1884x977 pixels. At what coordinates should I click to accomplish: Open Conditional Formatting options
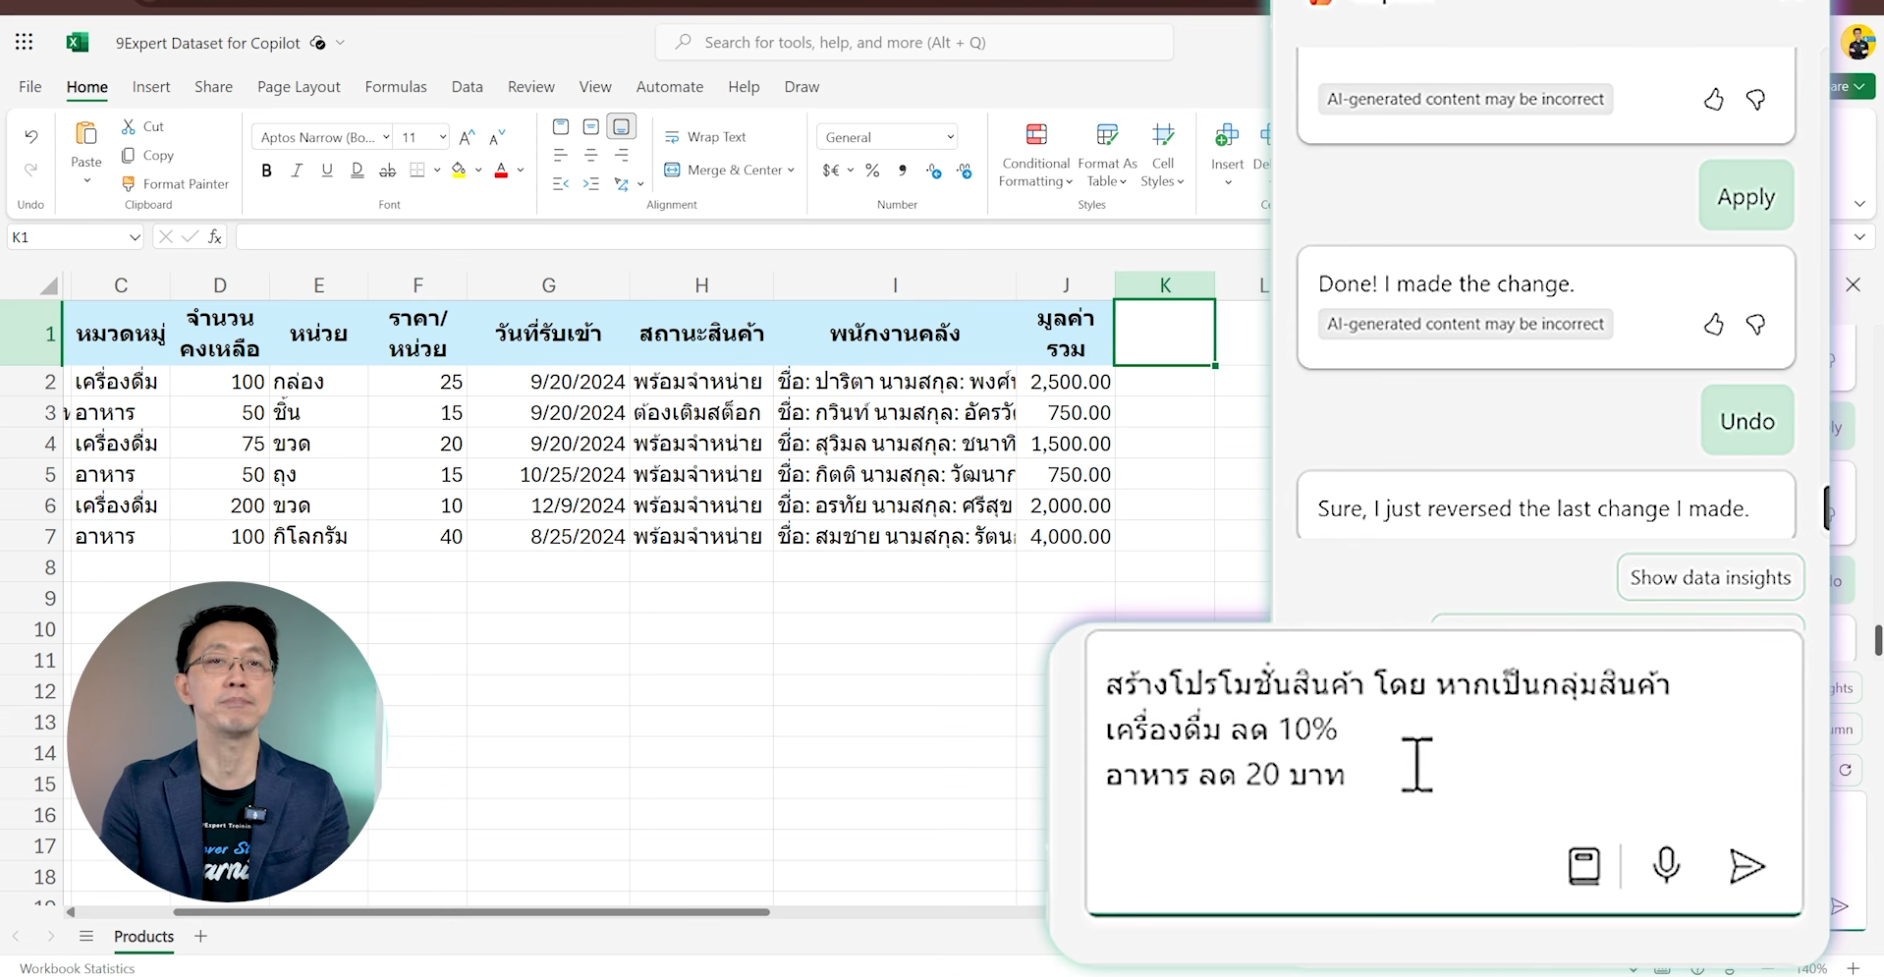click(1035, 155)
